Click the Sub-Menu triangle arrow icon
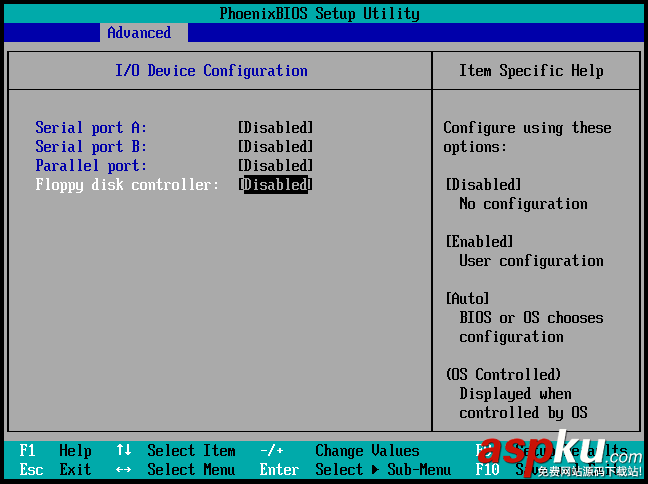The image size is (648, 484). pyautogui.click(x=375, y=470)
